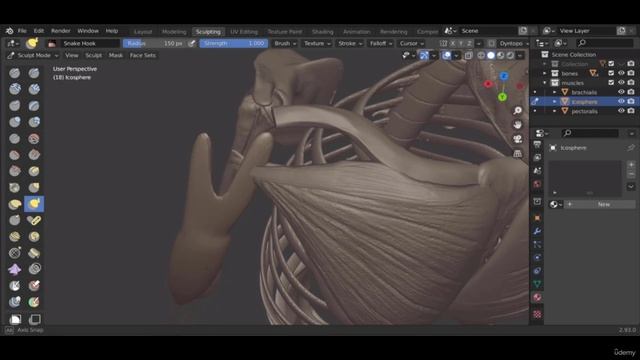Screen dimensions: 640x360
Task: Select the Multi-plane Scrape brush
Action: (34, 171)
